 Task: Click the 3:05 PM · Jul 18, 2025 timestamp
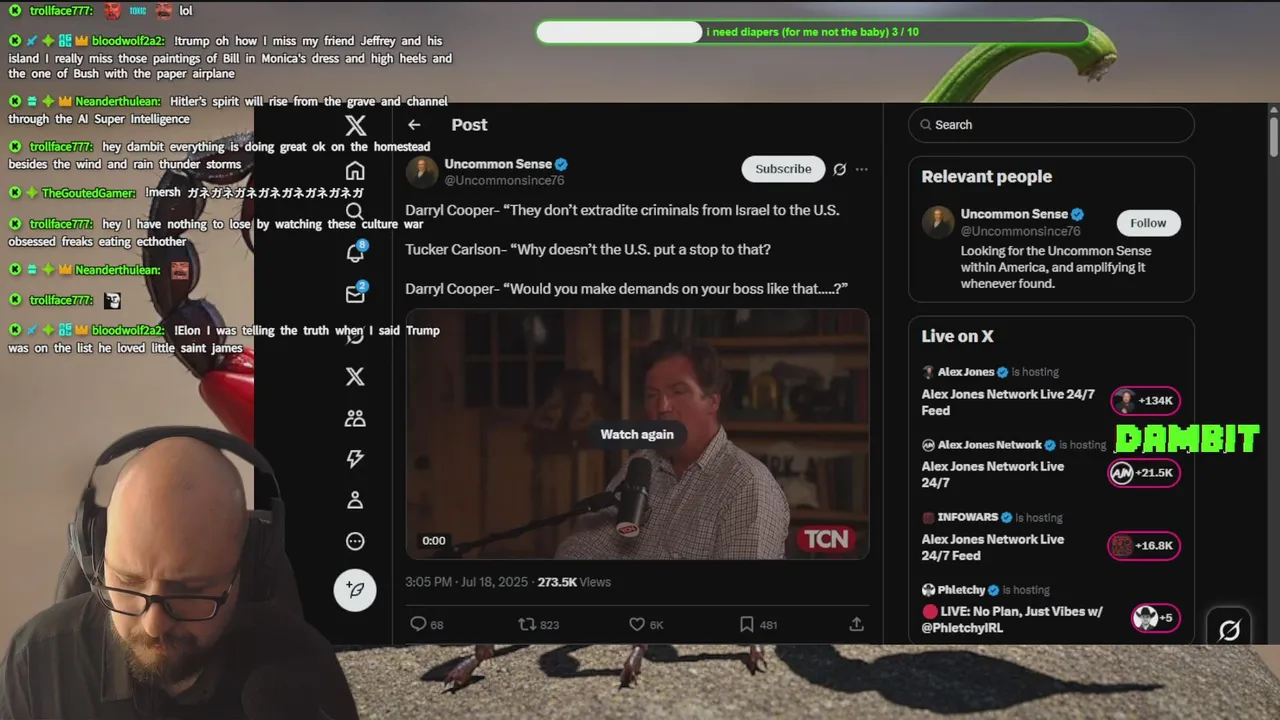[467, 582]
